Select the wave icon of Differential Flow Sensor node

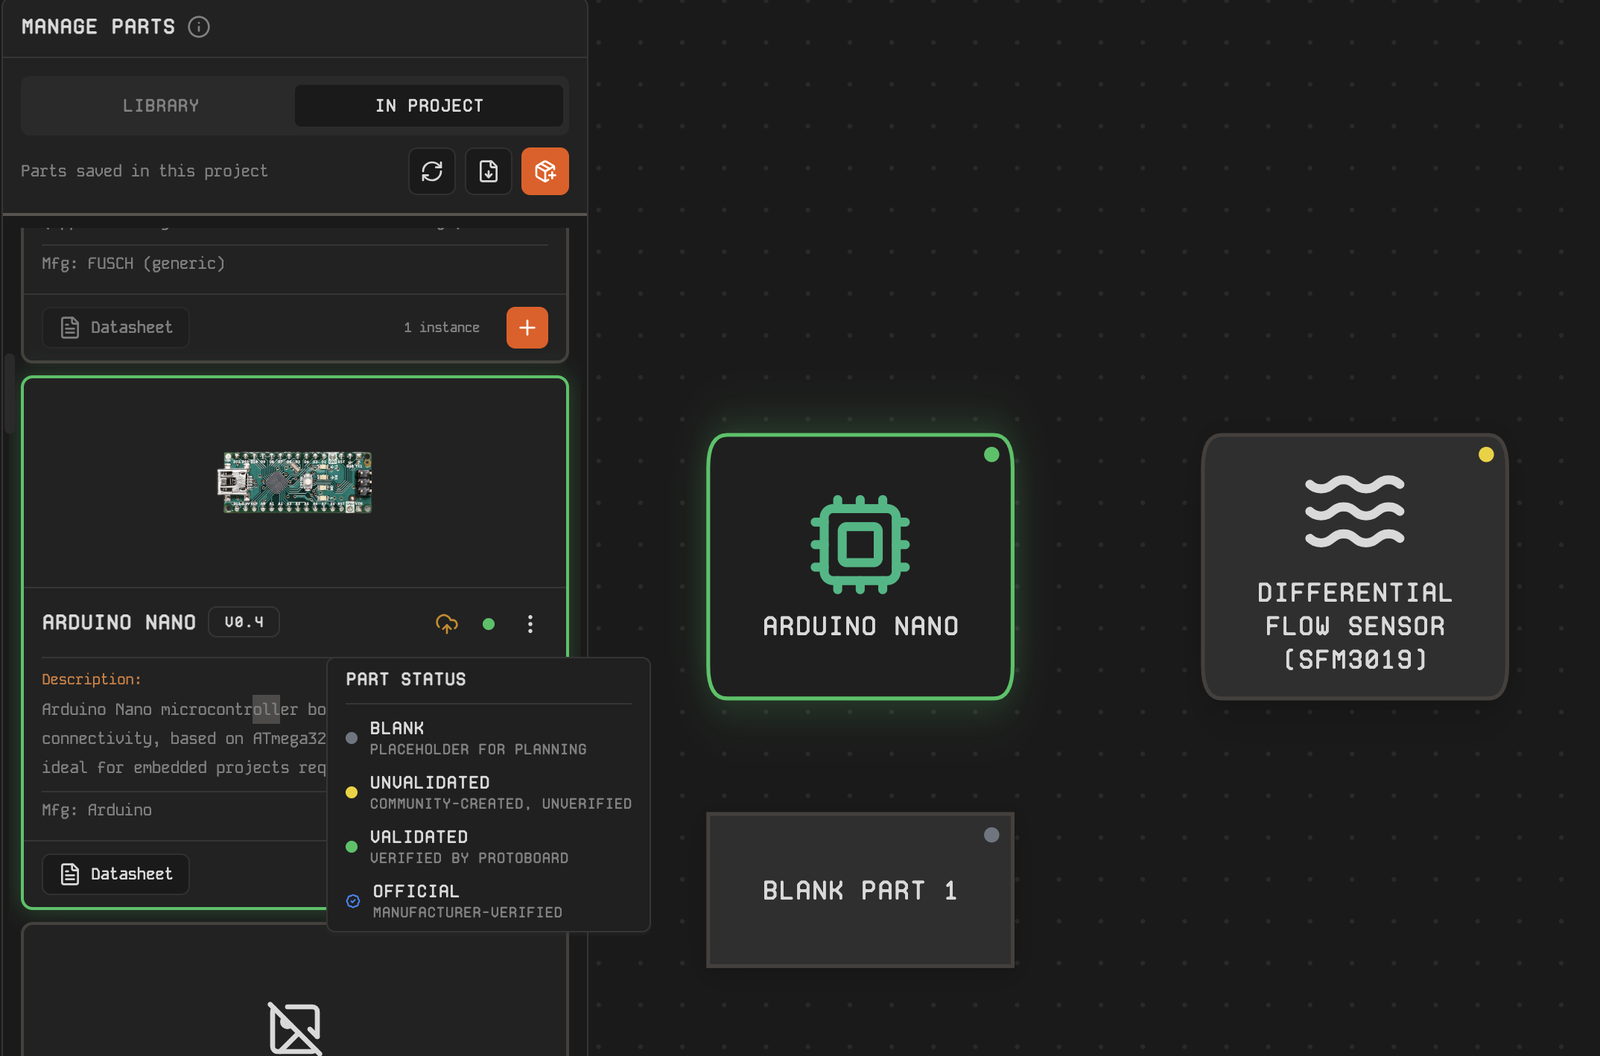point(1355,511)
